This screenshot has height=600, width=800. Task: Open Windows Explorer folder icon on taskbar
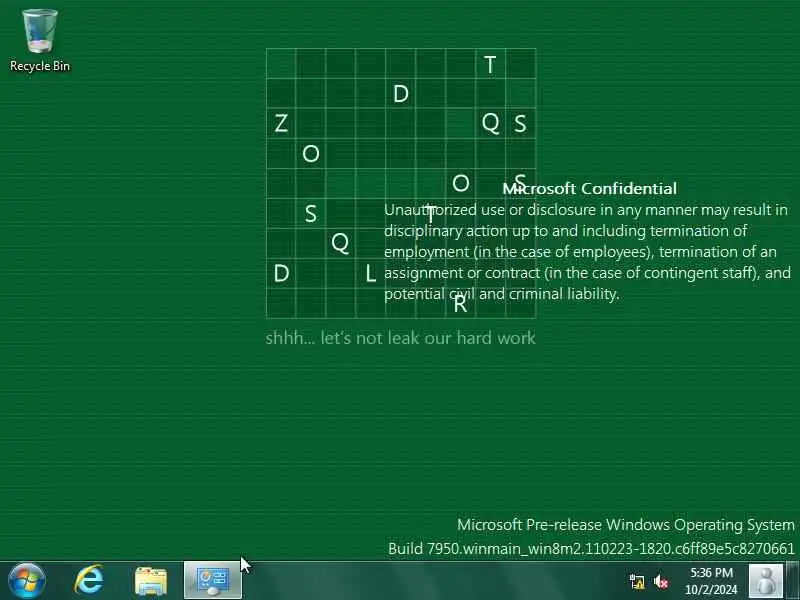click(151, 581)
